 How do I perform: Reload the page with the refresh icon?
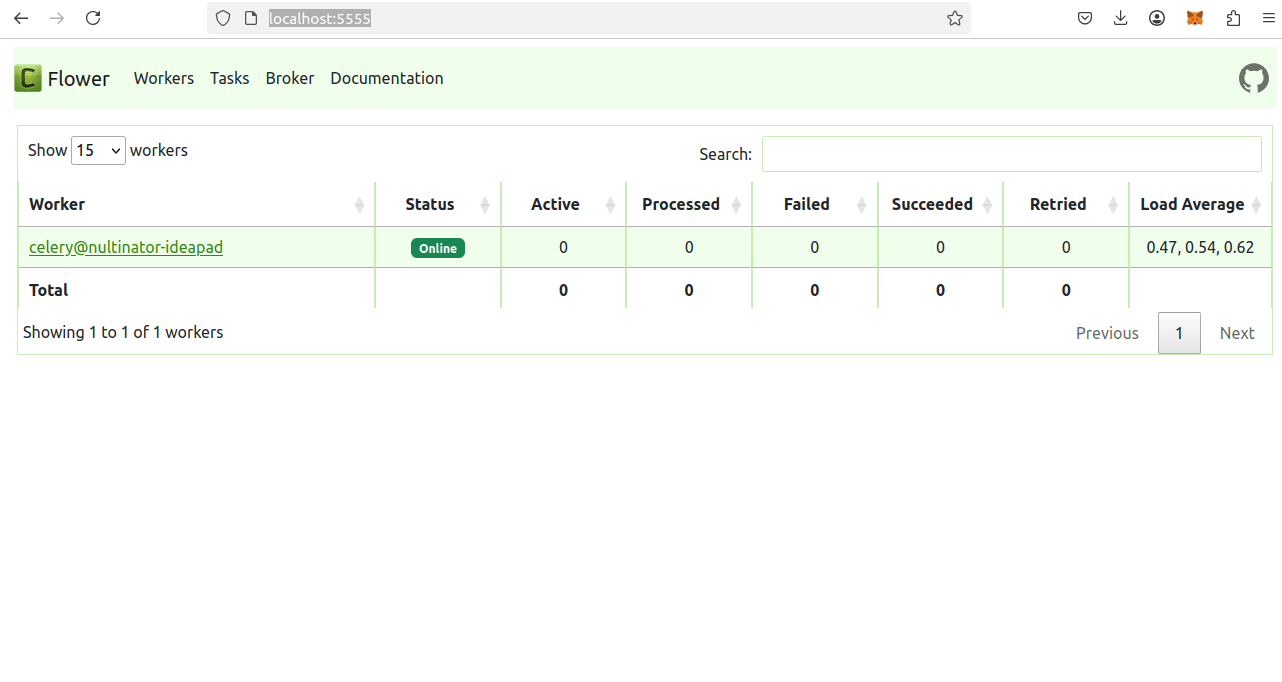coord(93,18)
